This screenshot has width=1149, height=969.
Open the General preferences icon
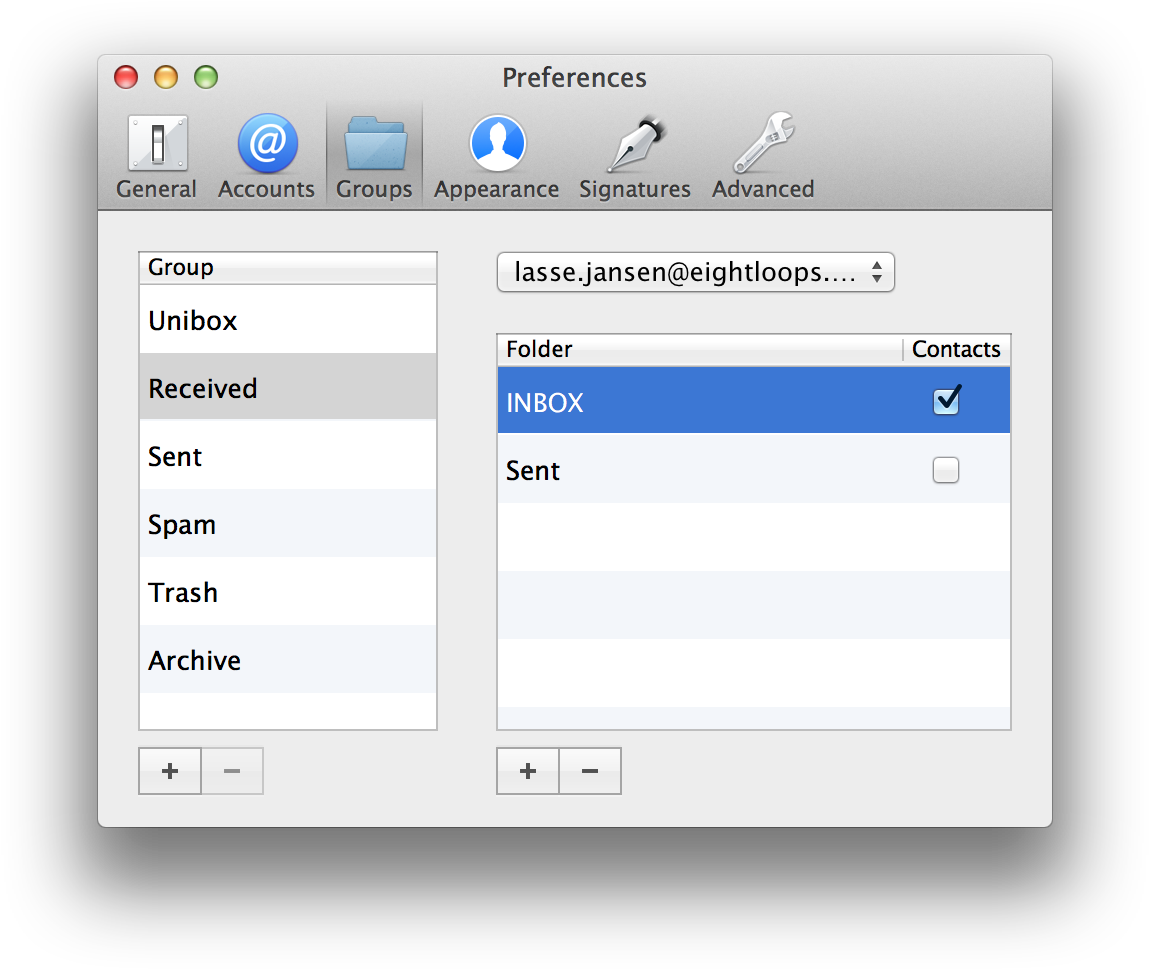(x=156, y=145)
